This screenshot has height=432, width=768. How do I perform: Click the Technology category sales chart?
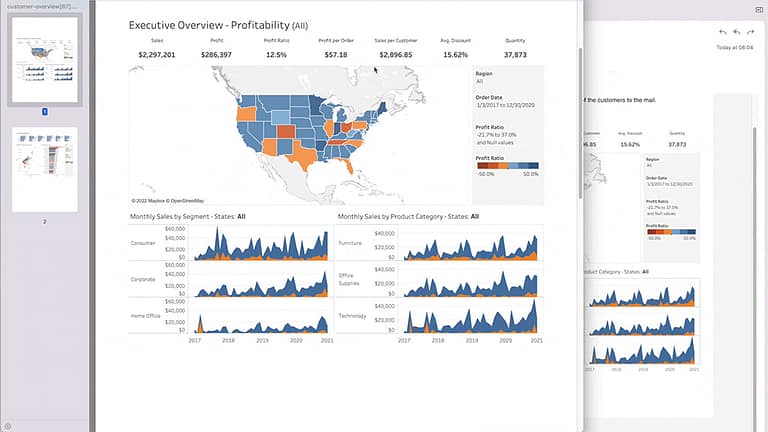(x=466, y=316)
